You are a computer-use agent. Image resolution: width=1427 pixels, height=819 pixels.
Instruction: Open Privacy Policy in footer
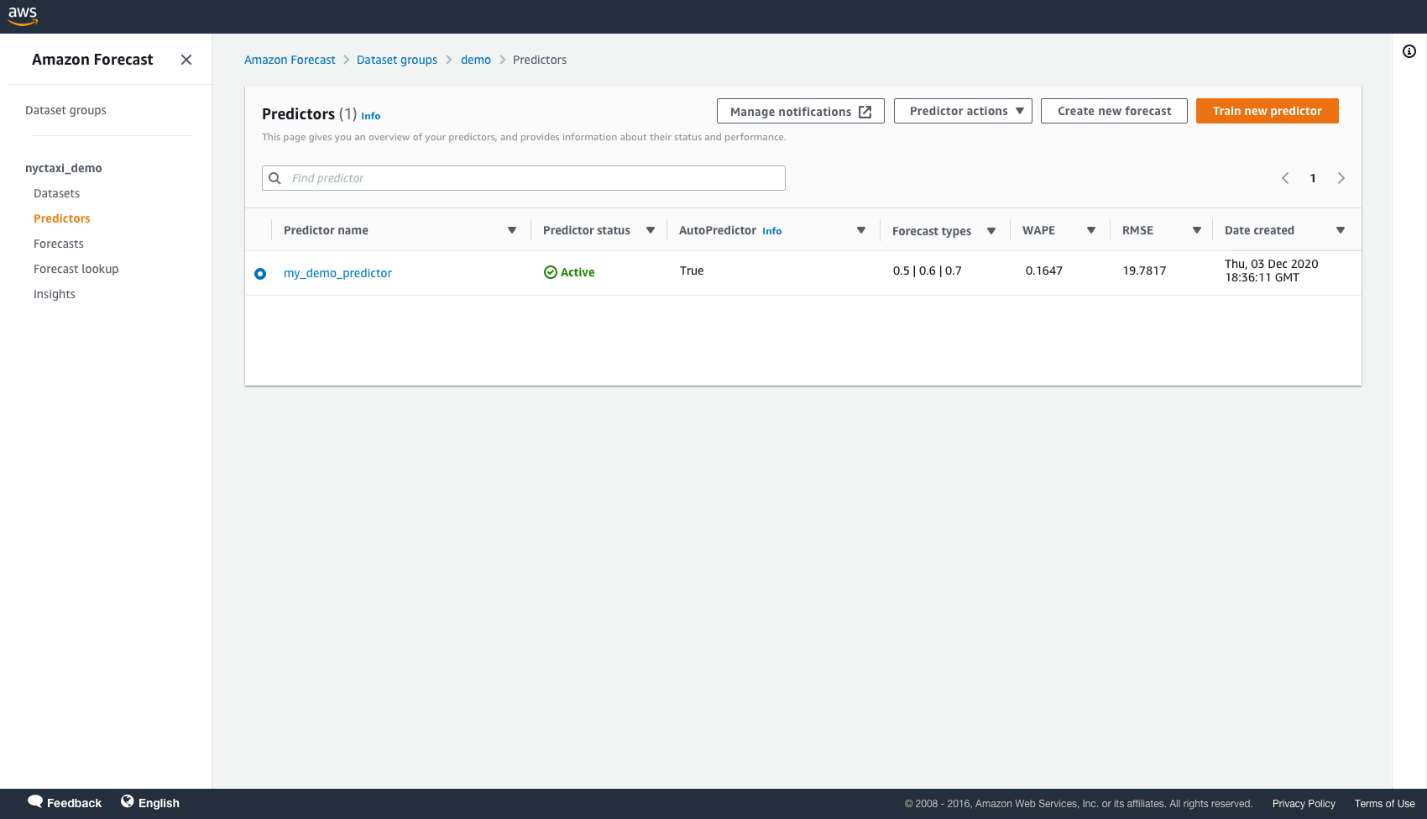click(x=1304, y=803)
